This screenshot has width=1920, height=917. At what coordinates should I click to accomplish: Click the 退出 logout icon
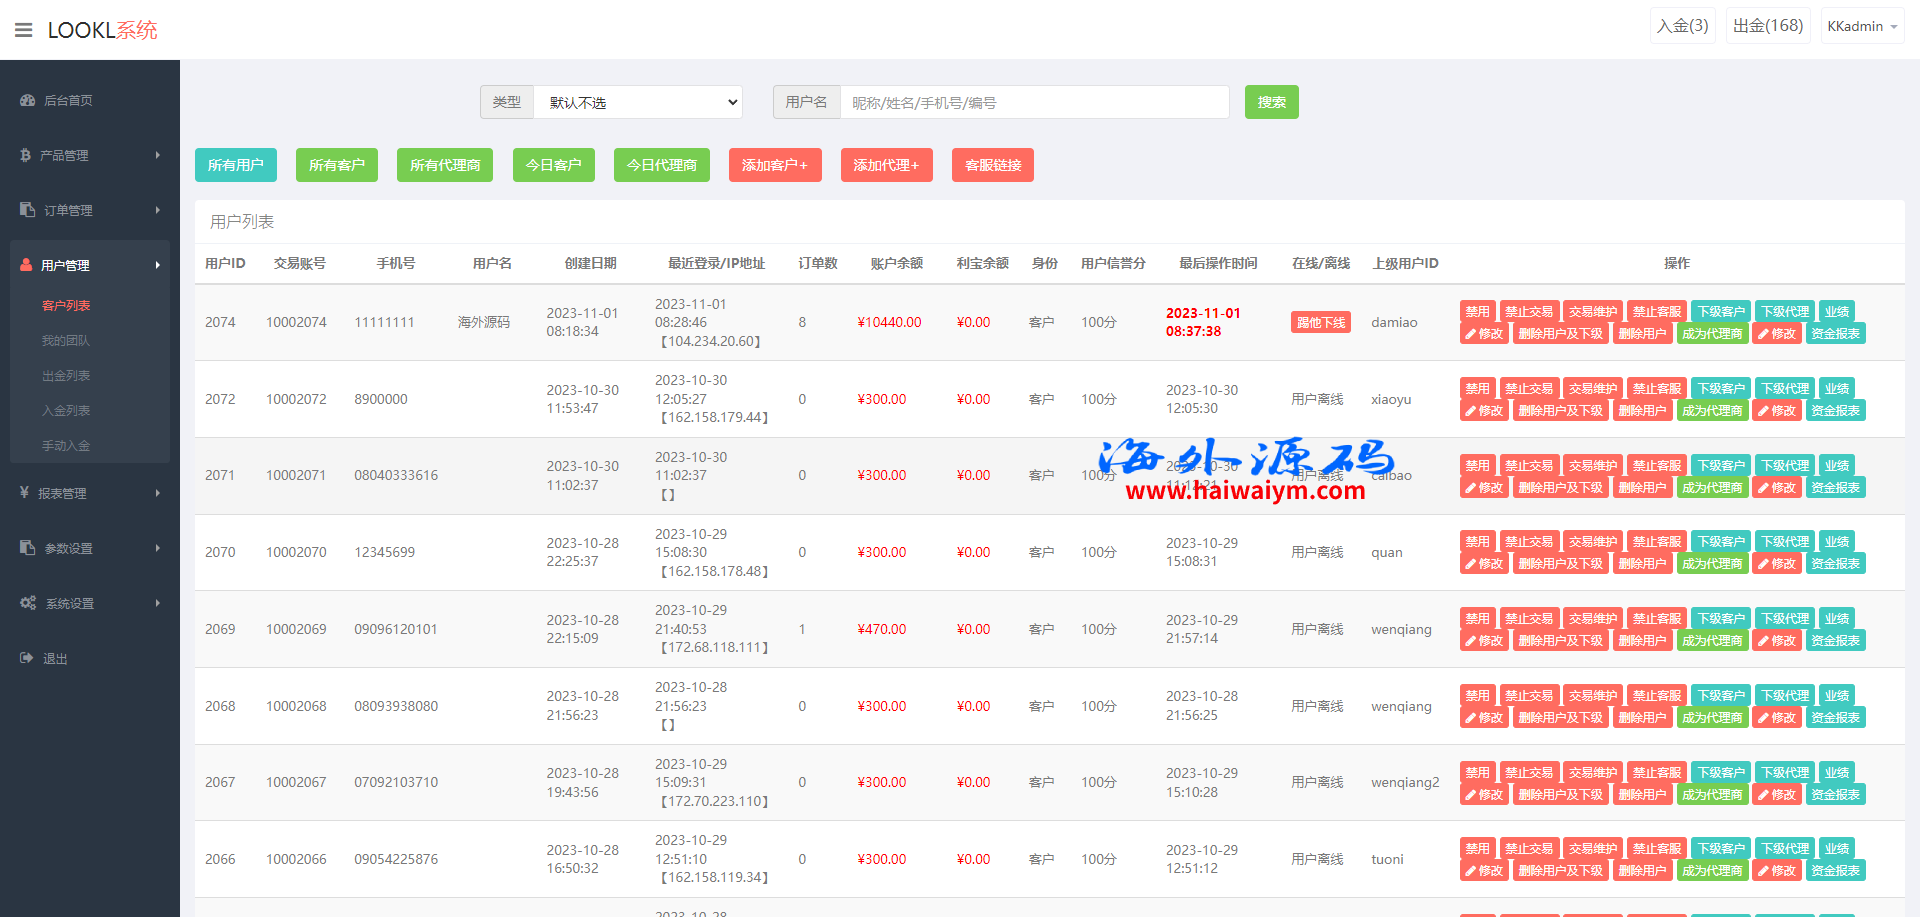[27, 658]
